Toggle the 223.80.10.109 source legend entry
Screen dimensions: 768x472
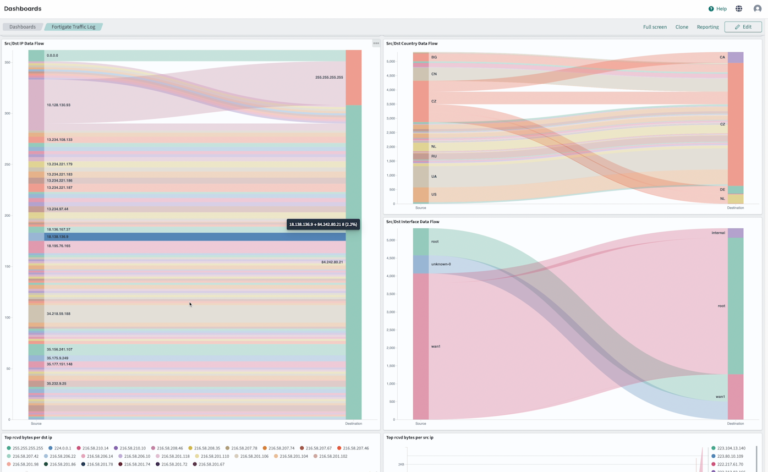[727, 456]
